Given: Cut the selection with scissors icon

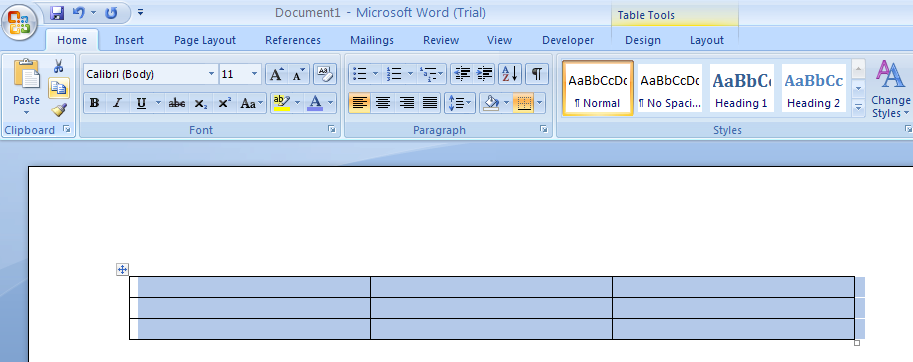Looking at the screenshot, I should (x=58, y=66).
